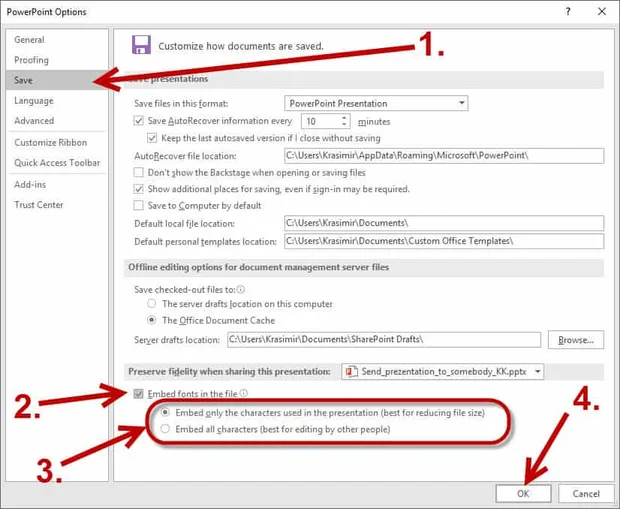Click the Server drafts location field

[x=384, y=340]
